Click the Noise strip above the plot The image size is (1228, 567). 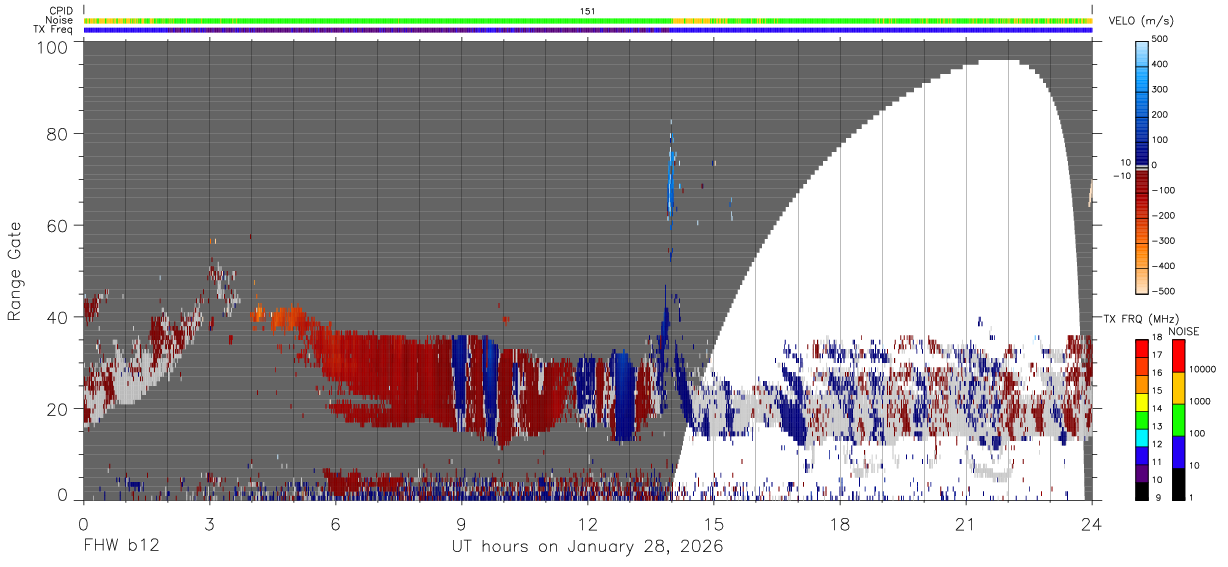click(588, 20)
